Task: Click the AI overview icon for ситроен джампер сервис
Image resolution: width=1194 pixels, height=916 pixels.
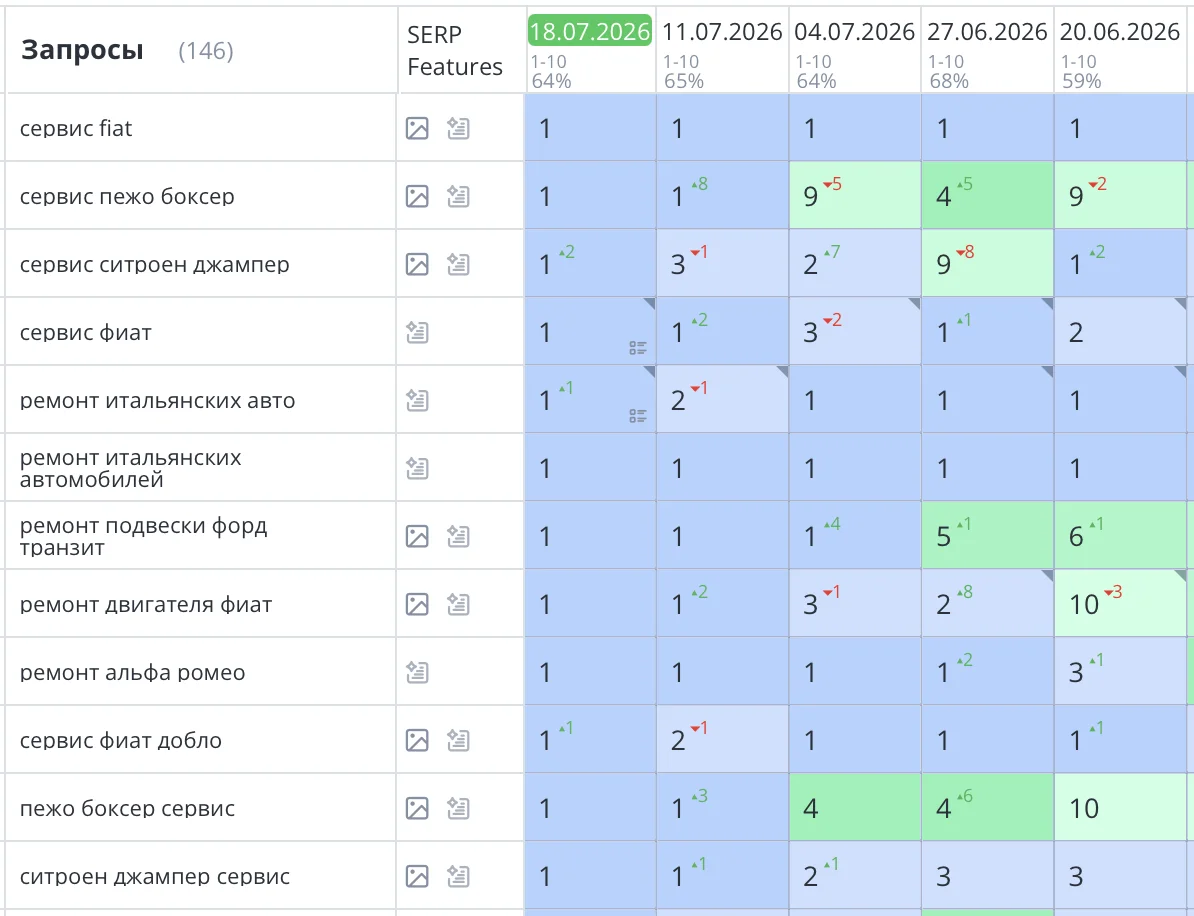Action: pos(458,876)
